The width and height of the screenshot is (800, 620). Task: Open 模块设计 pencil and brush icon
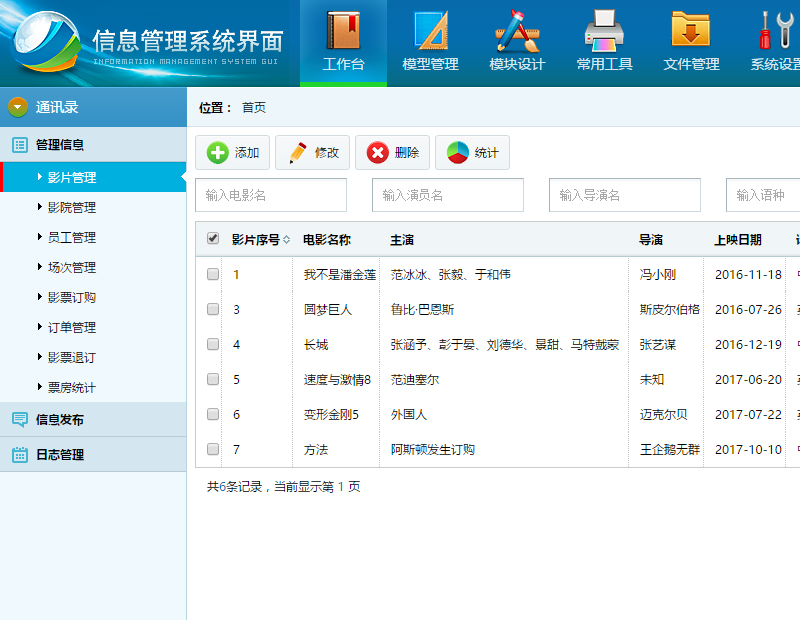(x=517, y=31)
